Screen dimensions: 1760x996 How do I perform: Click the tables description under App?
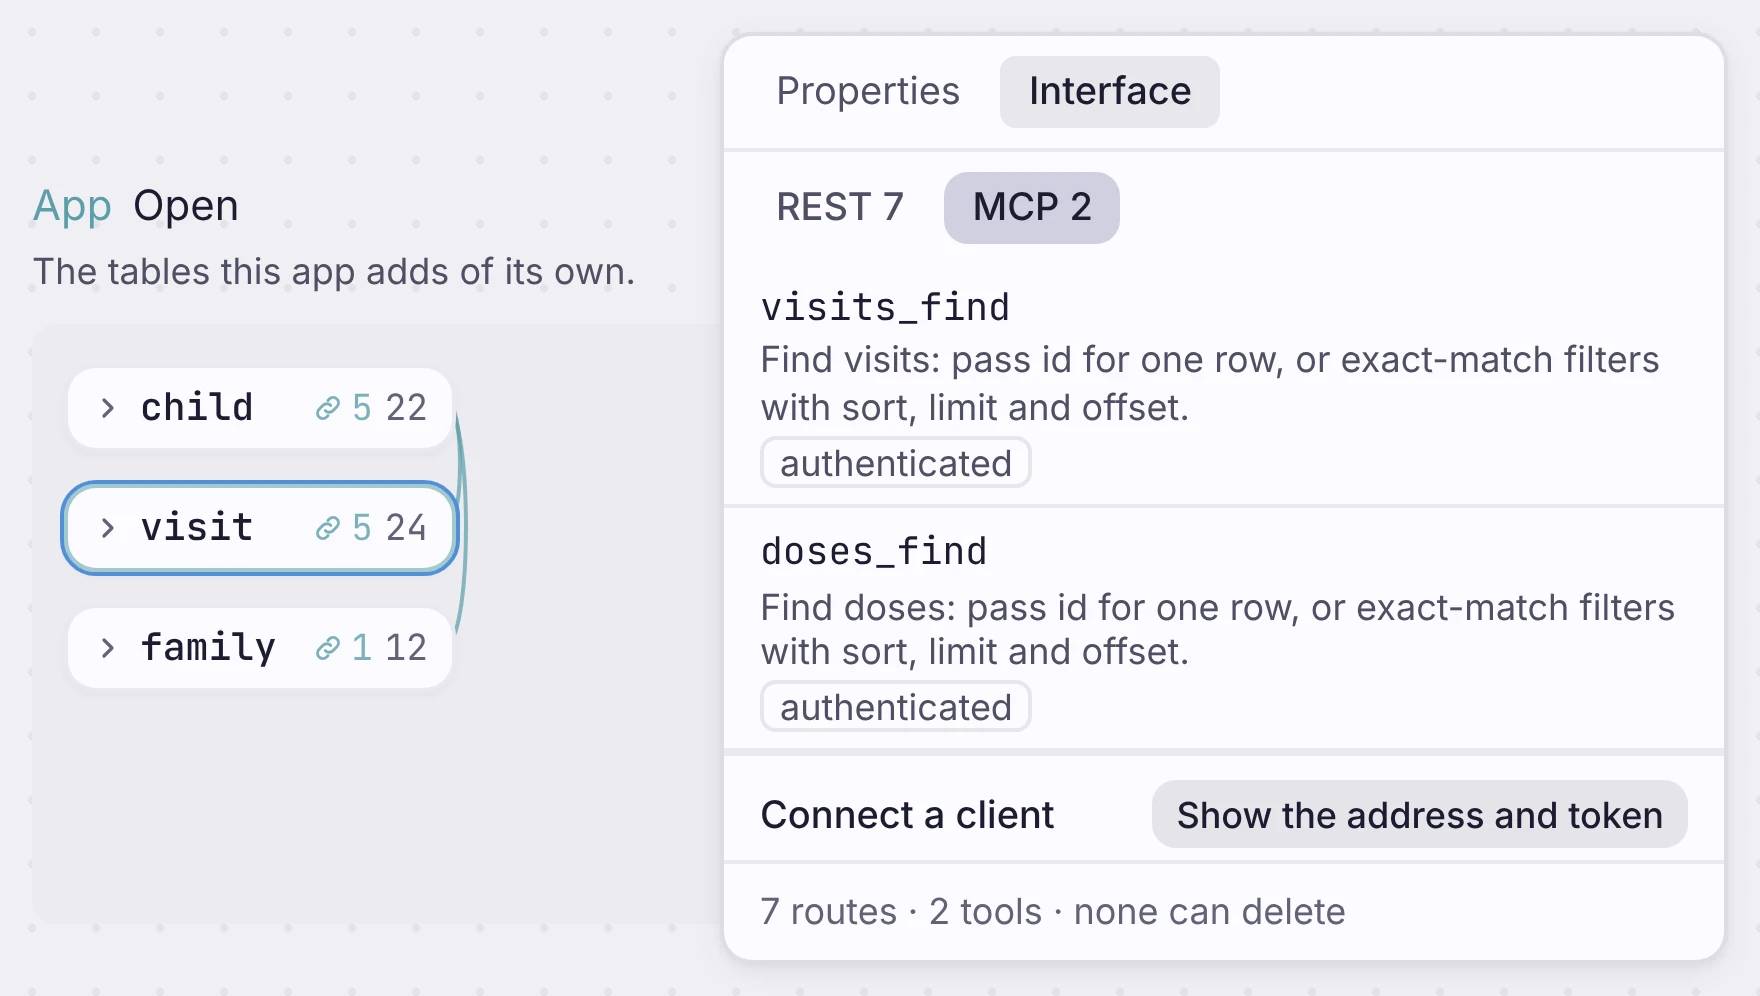click(x=334, y=272)
